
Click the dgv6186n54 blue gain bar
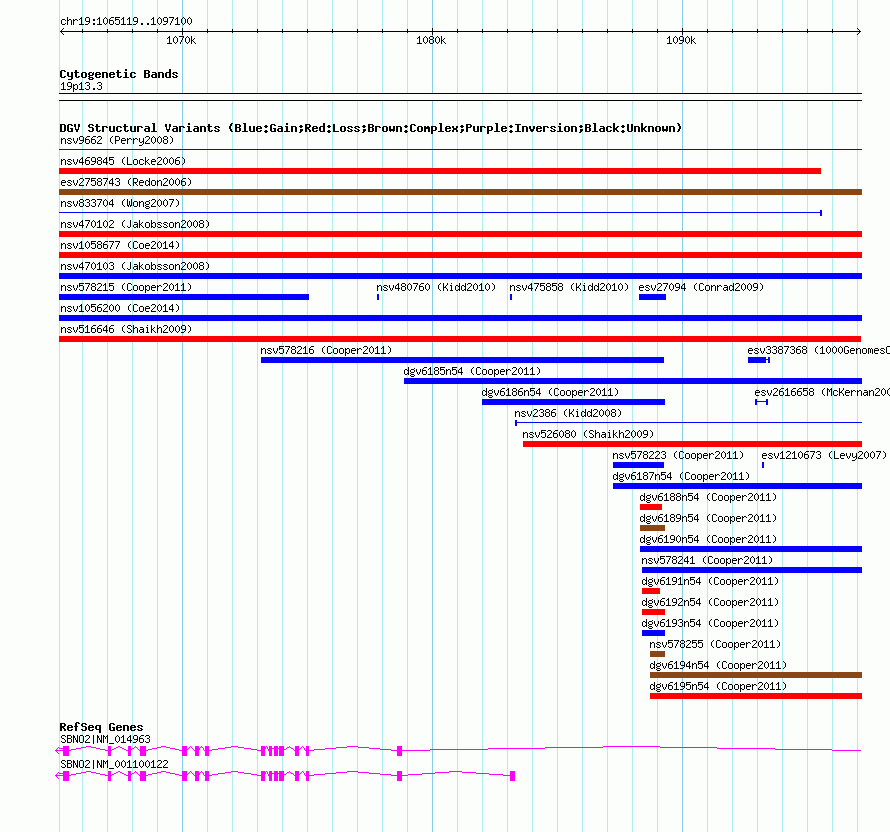[573, 402]
